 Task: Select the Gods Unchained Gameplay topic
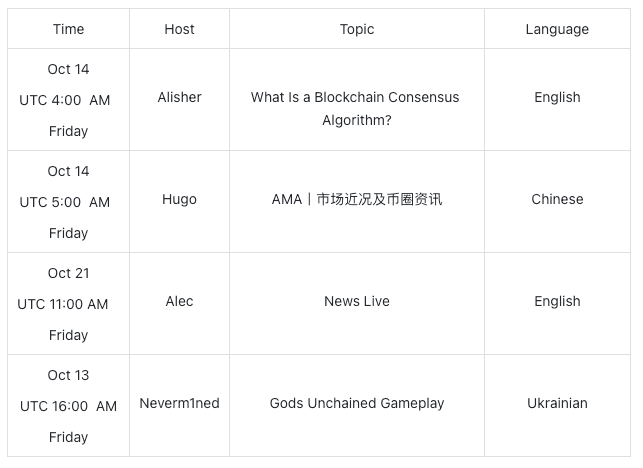tap(356, 403)
